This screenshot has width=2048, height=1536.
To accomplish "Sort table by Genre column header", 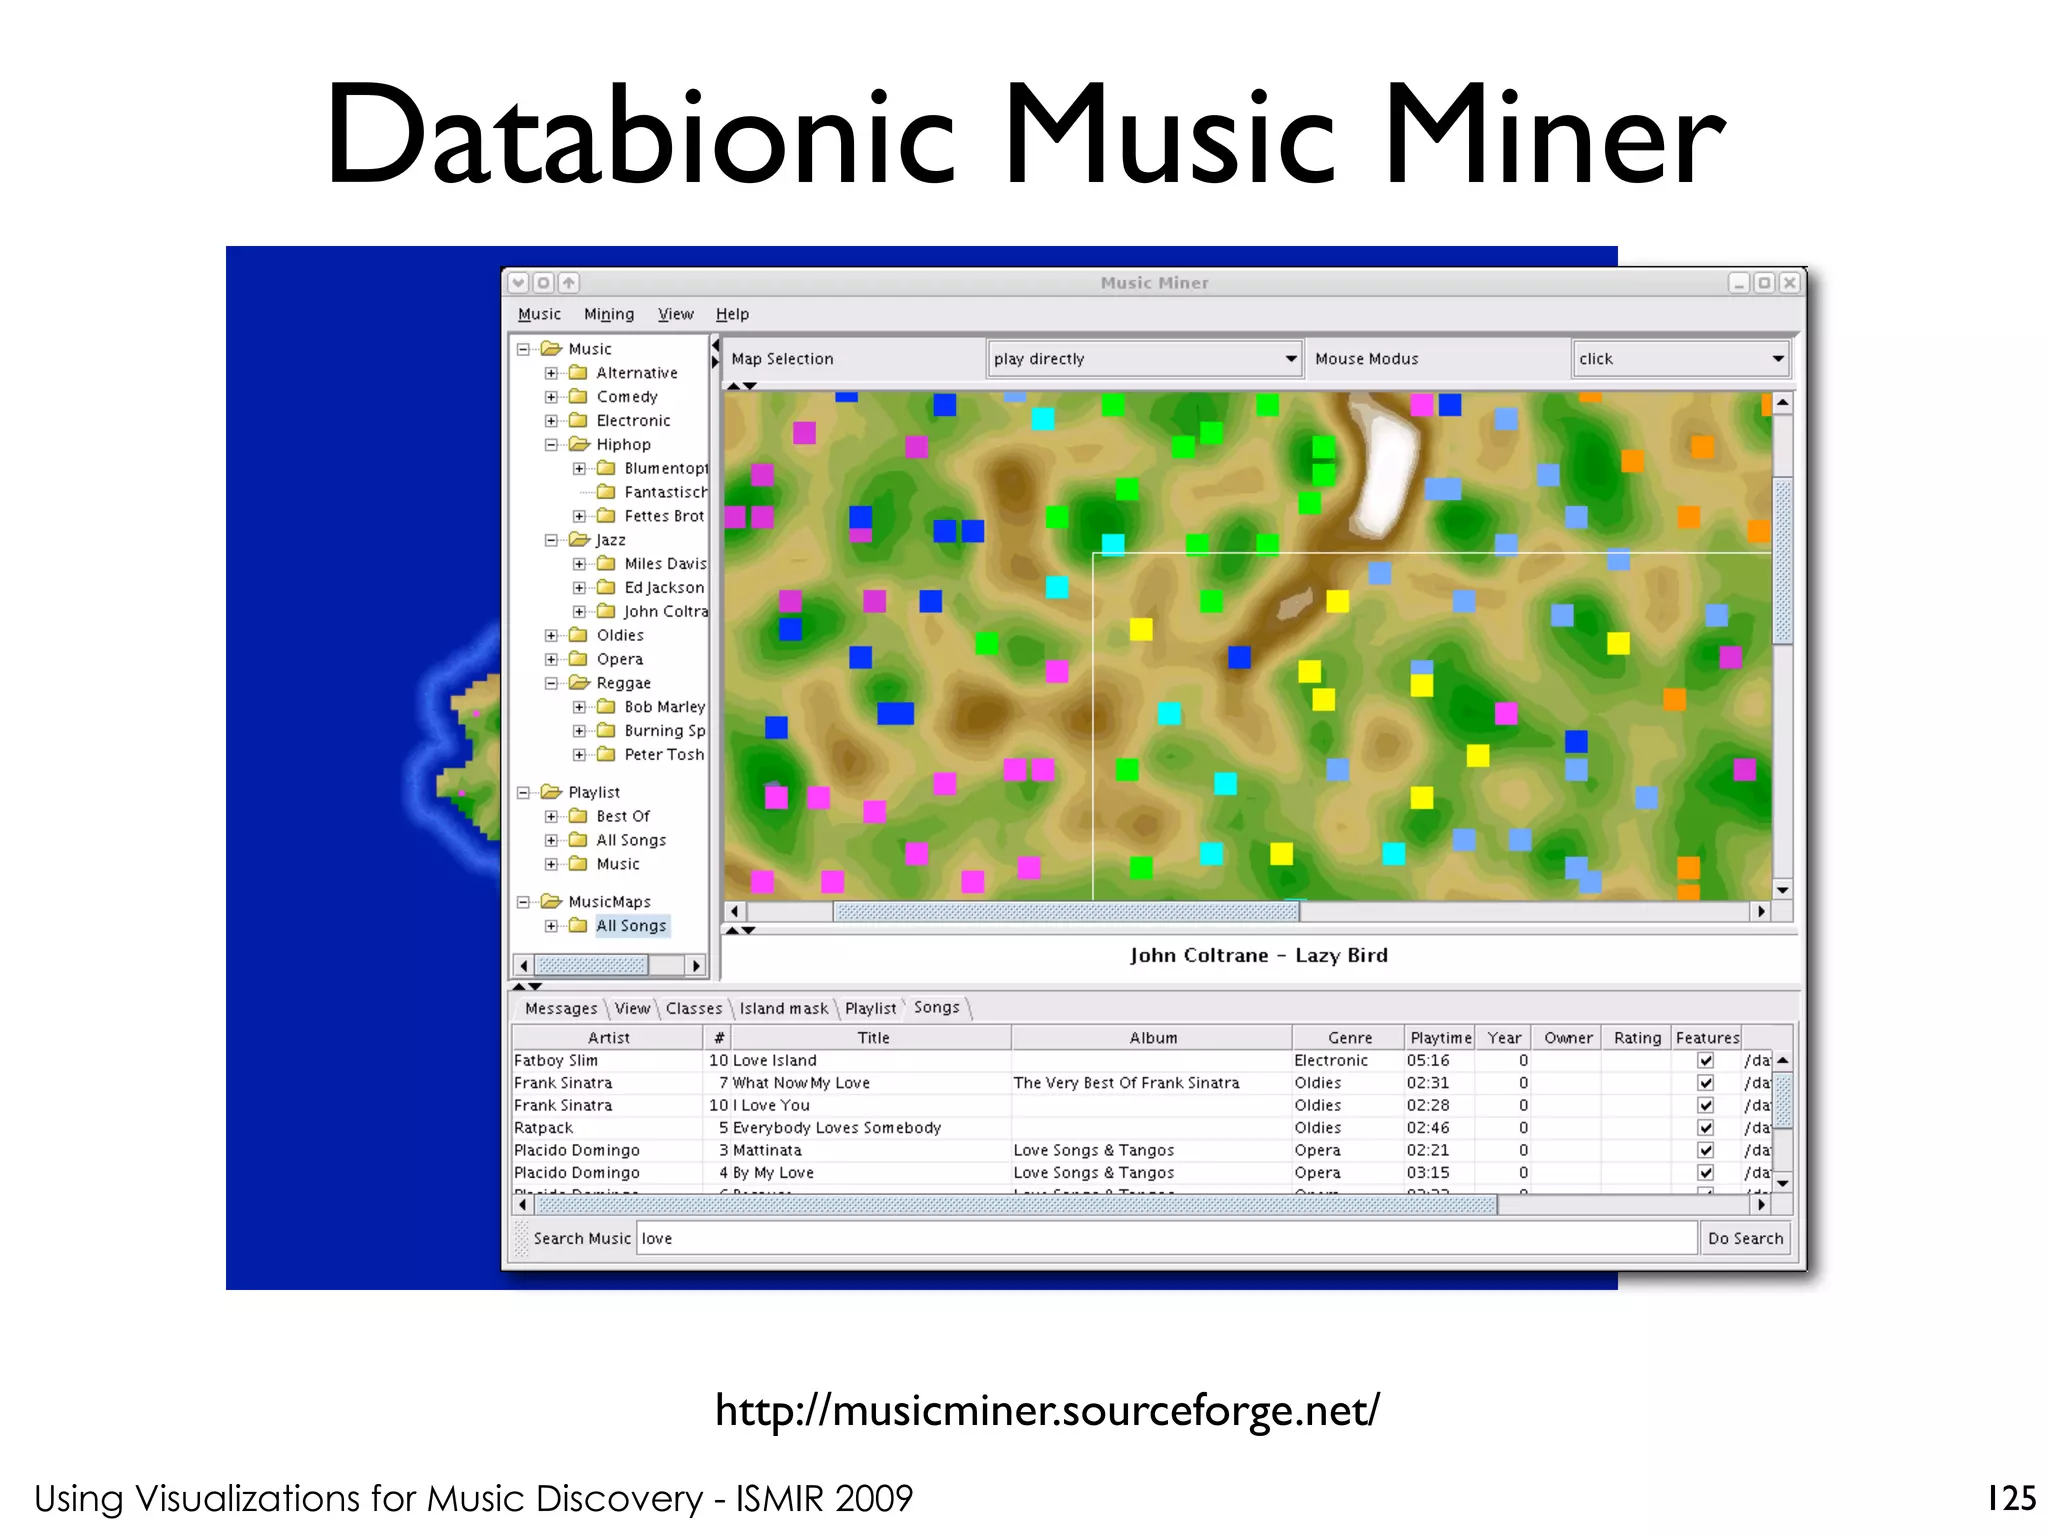I will tap(1349, 1038).
